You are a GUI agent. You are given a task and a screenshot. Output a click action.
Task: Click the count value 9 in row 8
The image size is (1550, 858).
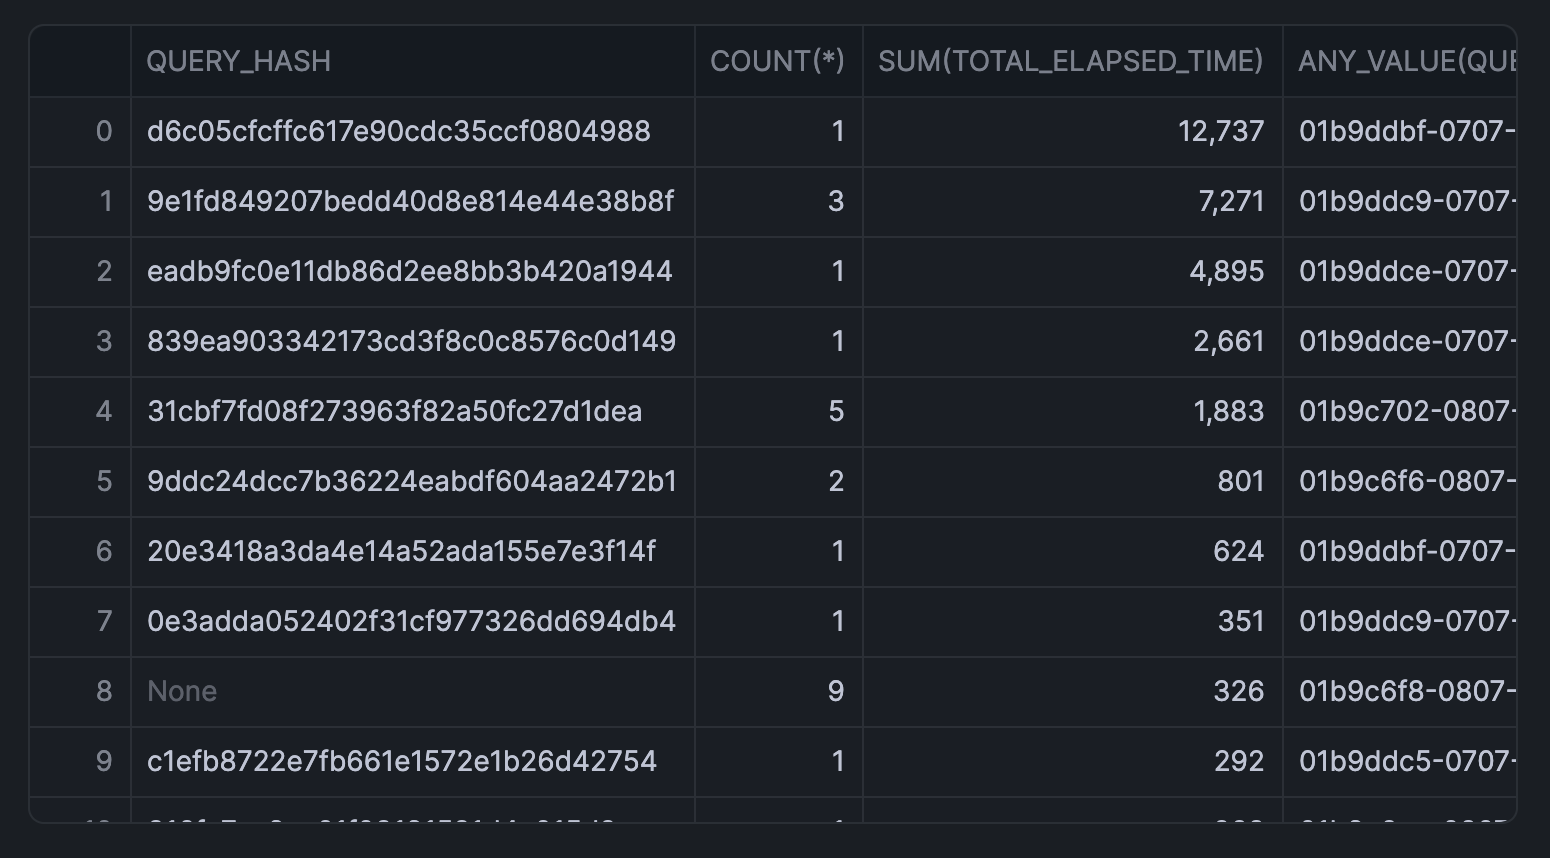coord(836,692)
